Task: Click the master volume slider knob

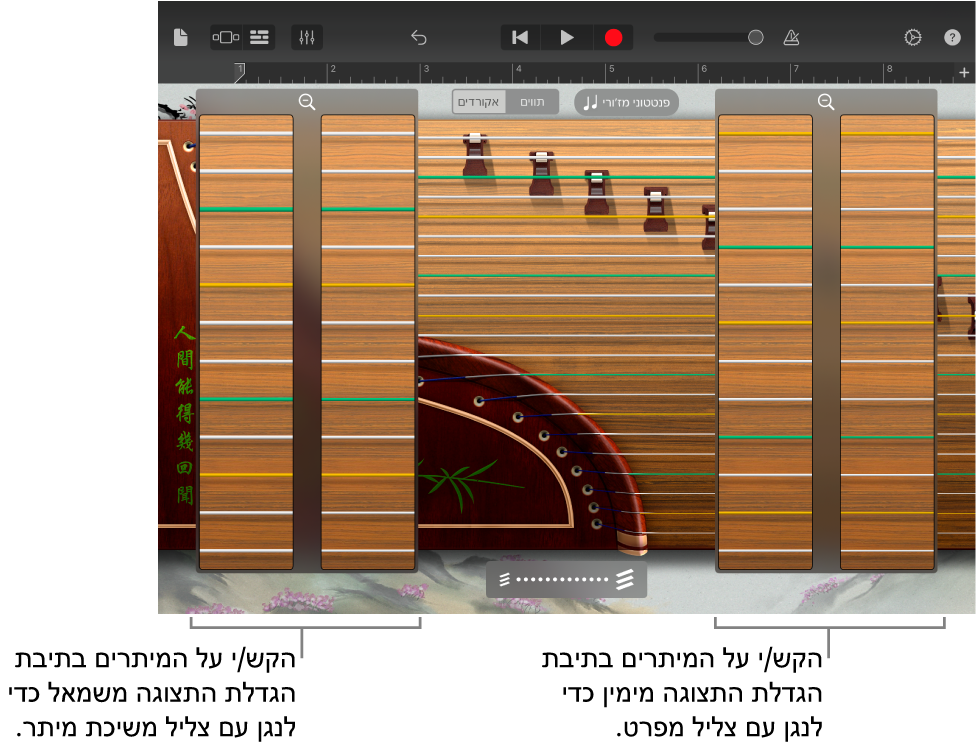Action: point(756,38)
